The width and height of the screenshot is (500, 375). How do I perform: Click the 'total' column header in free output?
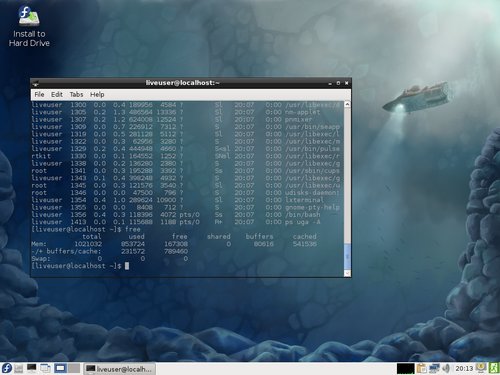tap(91, 237)
